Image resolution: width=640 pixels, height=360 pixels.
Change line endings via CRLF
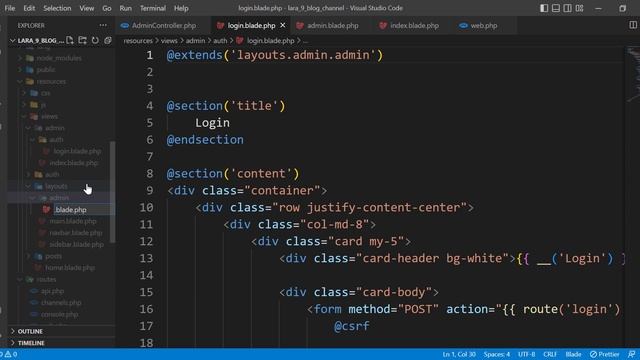pyautogui.click(x=550, y=354)
